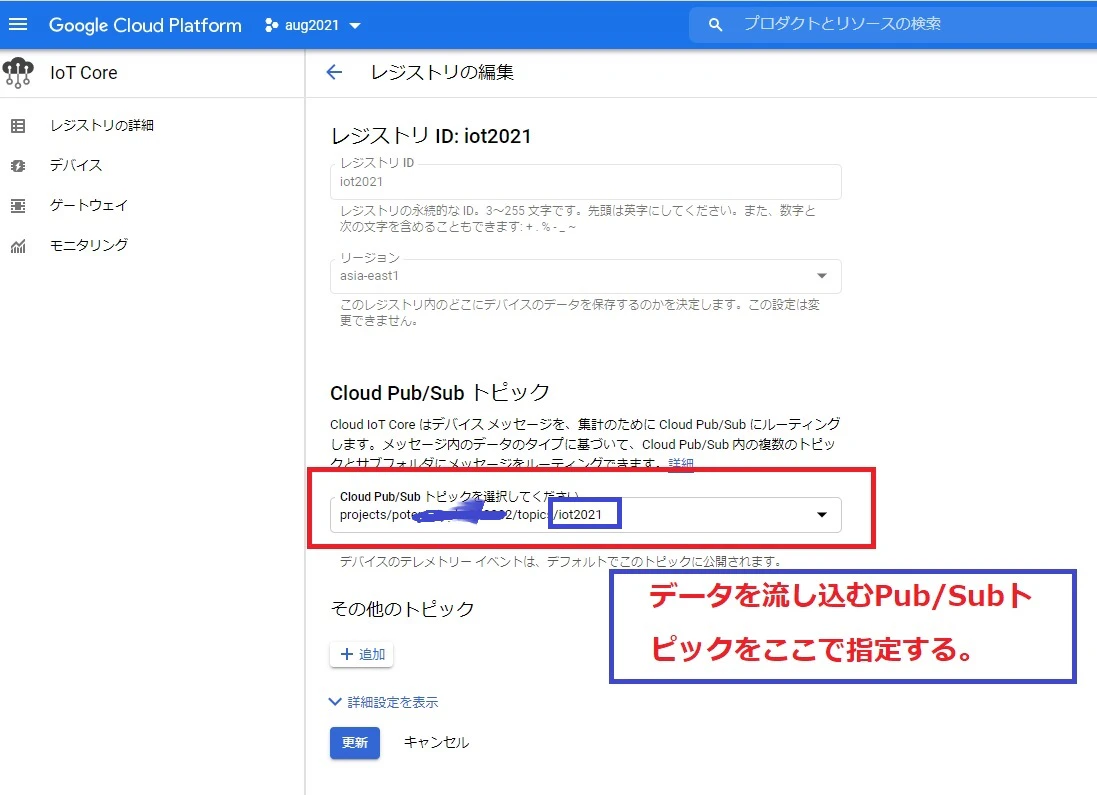Go back using the arrow beside レジストリの編集
The image size is (1097, 795).
[334, 72]
